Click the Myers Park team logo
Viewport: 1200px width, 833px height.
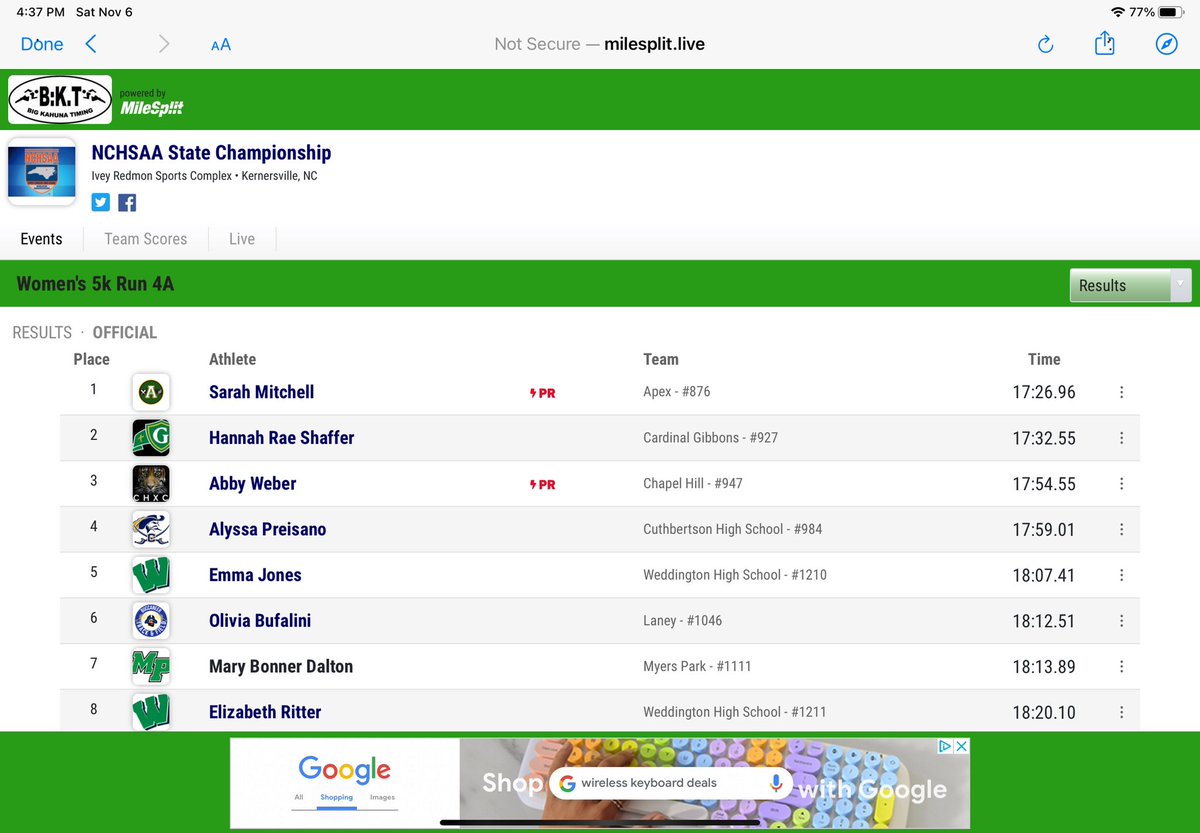(151, 666)
